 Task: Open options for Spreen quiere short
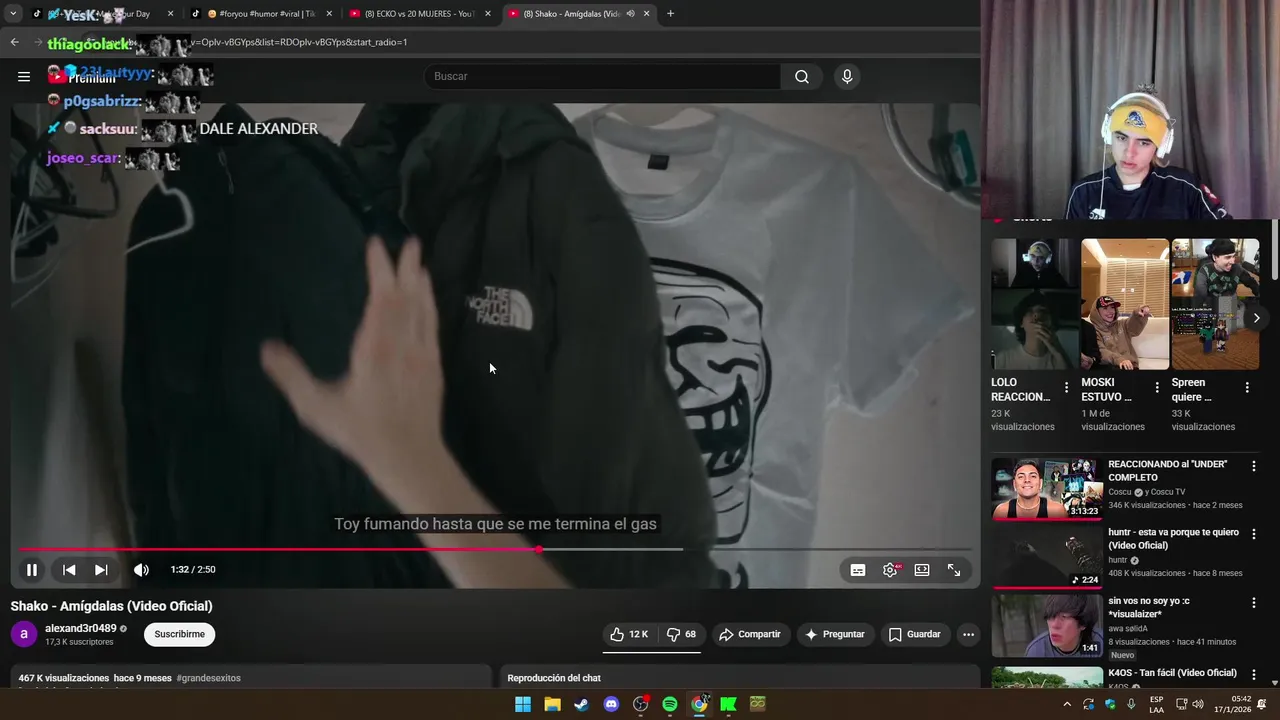pos(1247,387)
